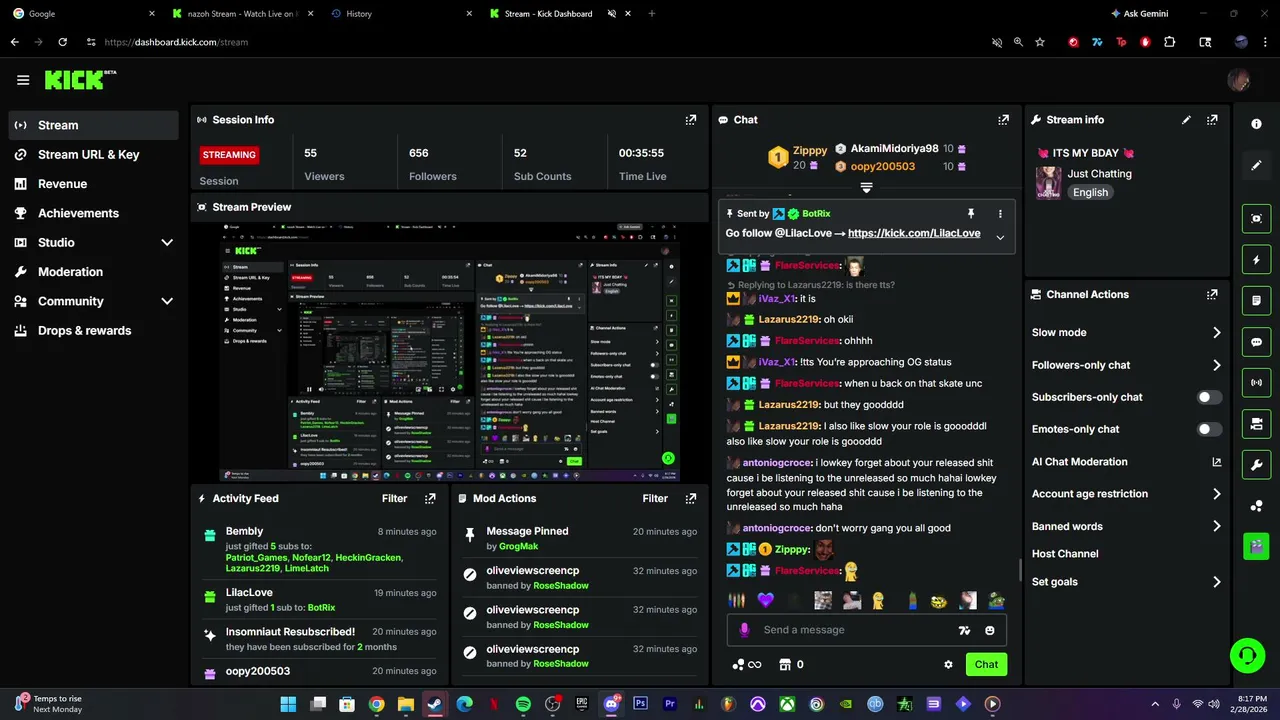Open the emoji picker in chat box
Image resolution: width=1280 pixels, height=720 pixels.
coord(990,630)
